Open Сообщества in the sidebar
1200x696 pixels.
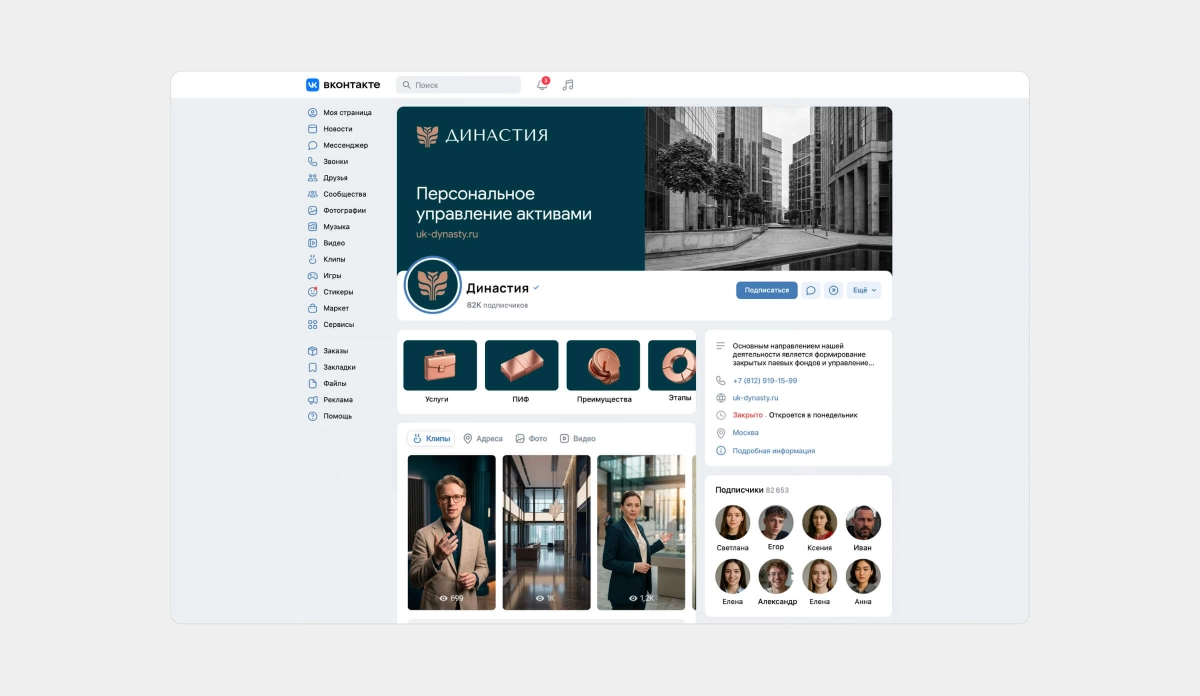(337, 194)
